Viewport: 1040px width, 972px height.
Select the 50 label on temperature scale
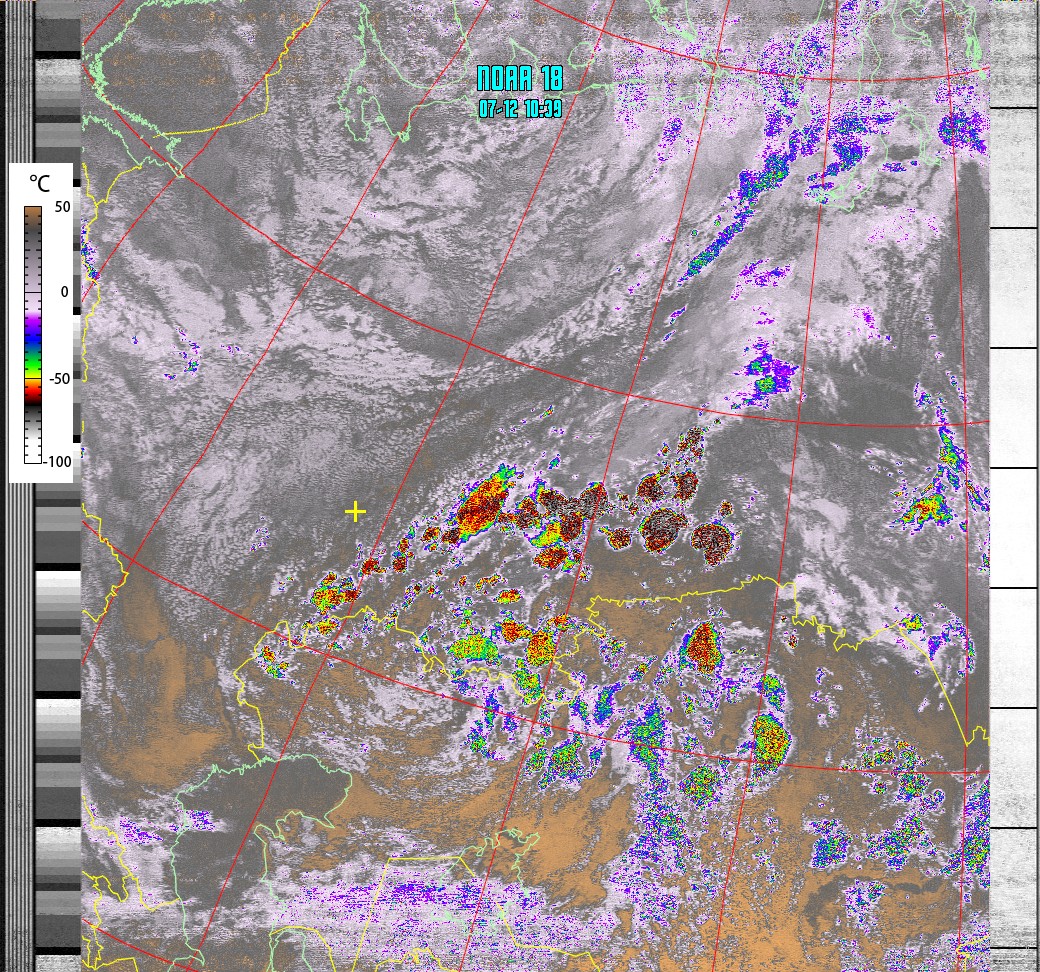point(61,207)
